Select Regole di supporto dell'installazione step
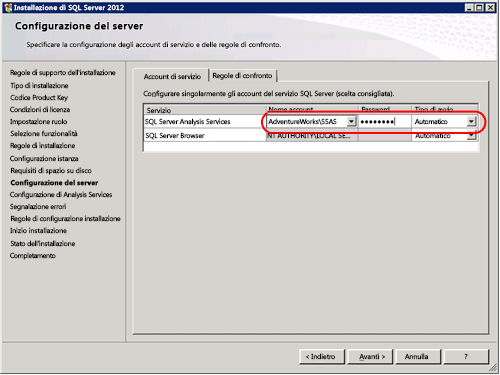 pyautogui.click(x=63, y=73)
